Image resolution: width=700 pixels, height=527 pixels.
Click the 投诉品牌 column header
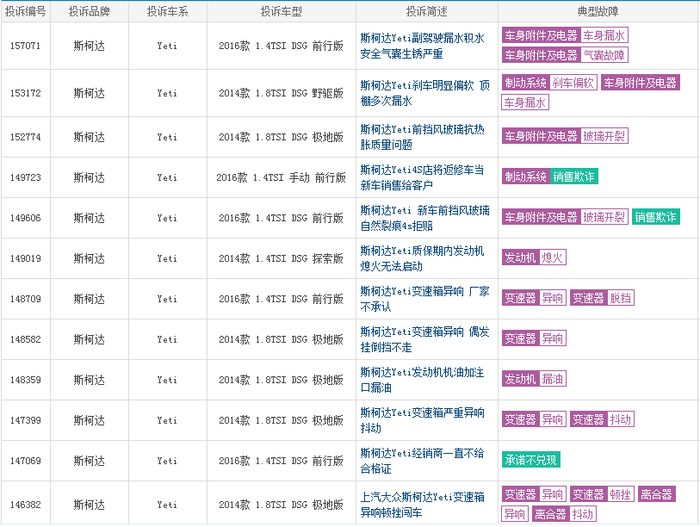(x=89, y=12)
